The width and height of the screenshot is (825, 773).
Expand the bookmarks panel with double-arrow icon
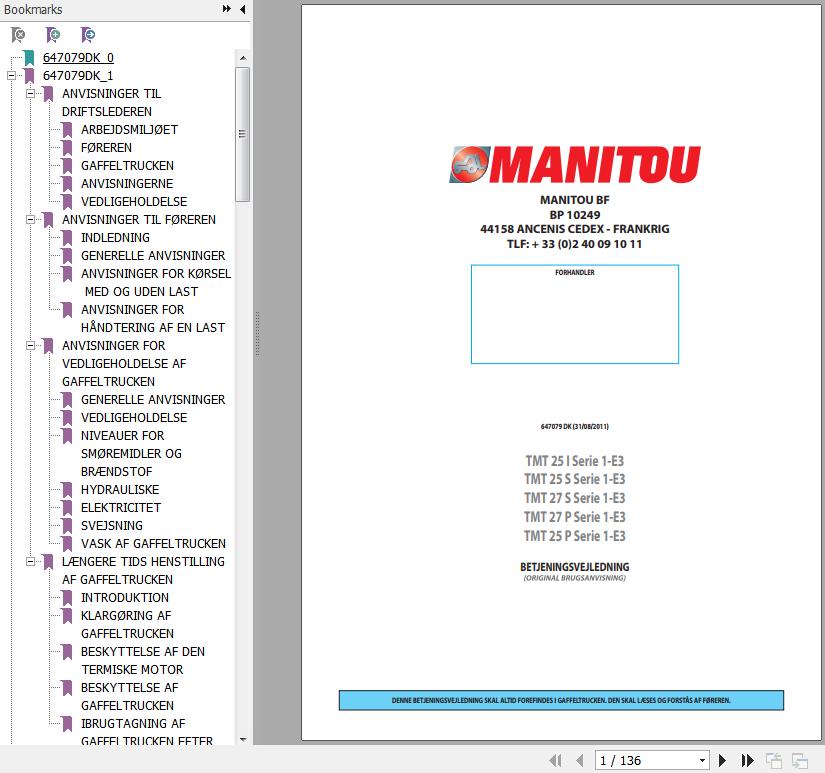click(227, 9)
